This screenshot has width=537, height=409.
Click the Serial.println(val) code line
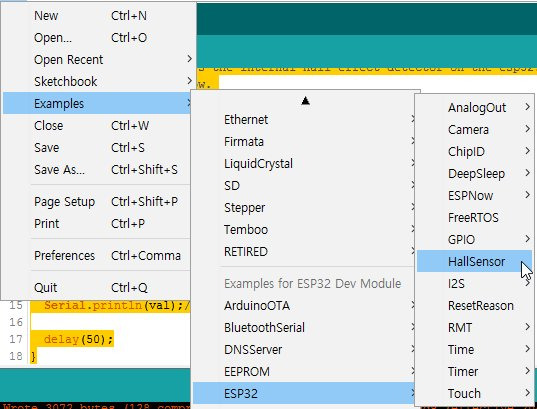pyautogui.click(x=116, y=305)
